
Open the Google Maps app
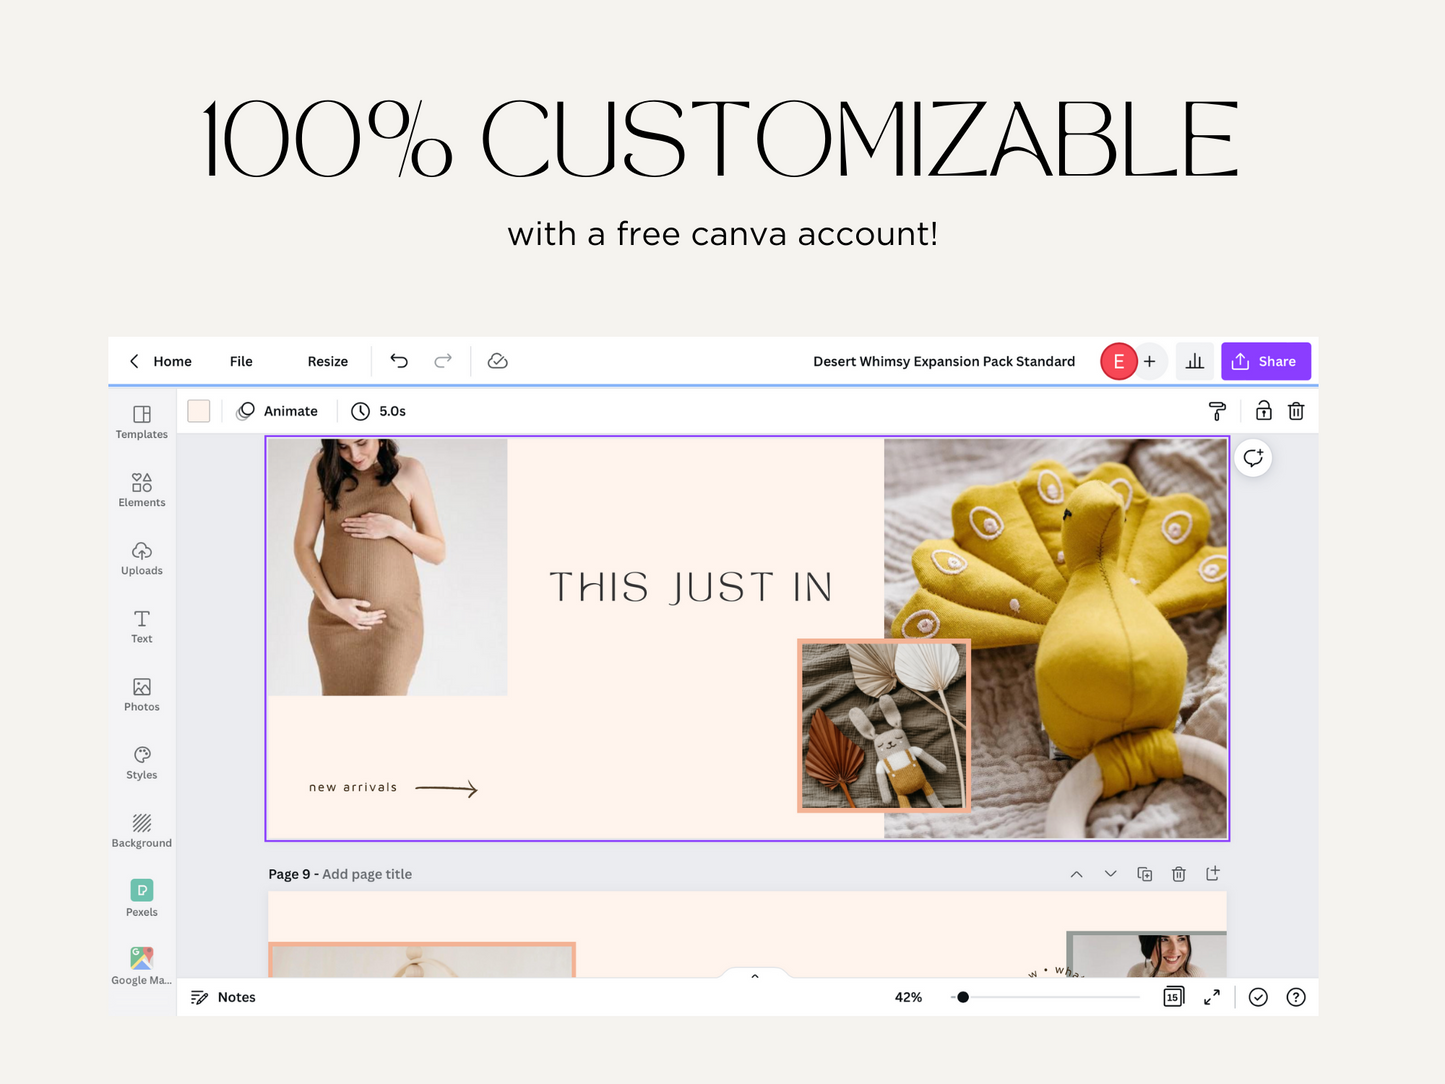pos(142,966)
